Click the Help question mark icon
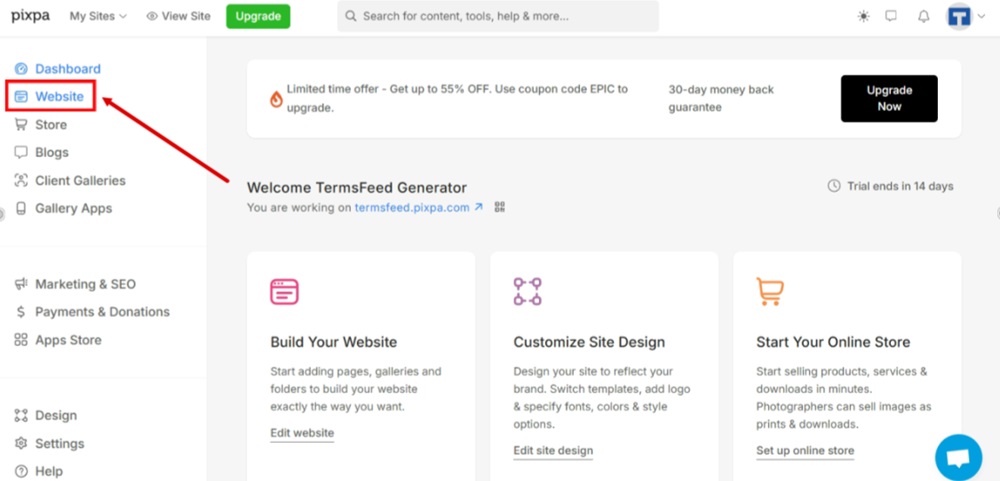The height and width of the screenshot is (481, 1000). (x=21, y=471)
